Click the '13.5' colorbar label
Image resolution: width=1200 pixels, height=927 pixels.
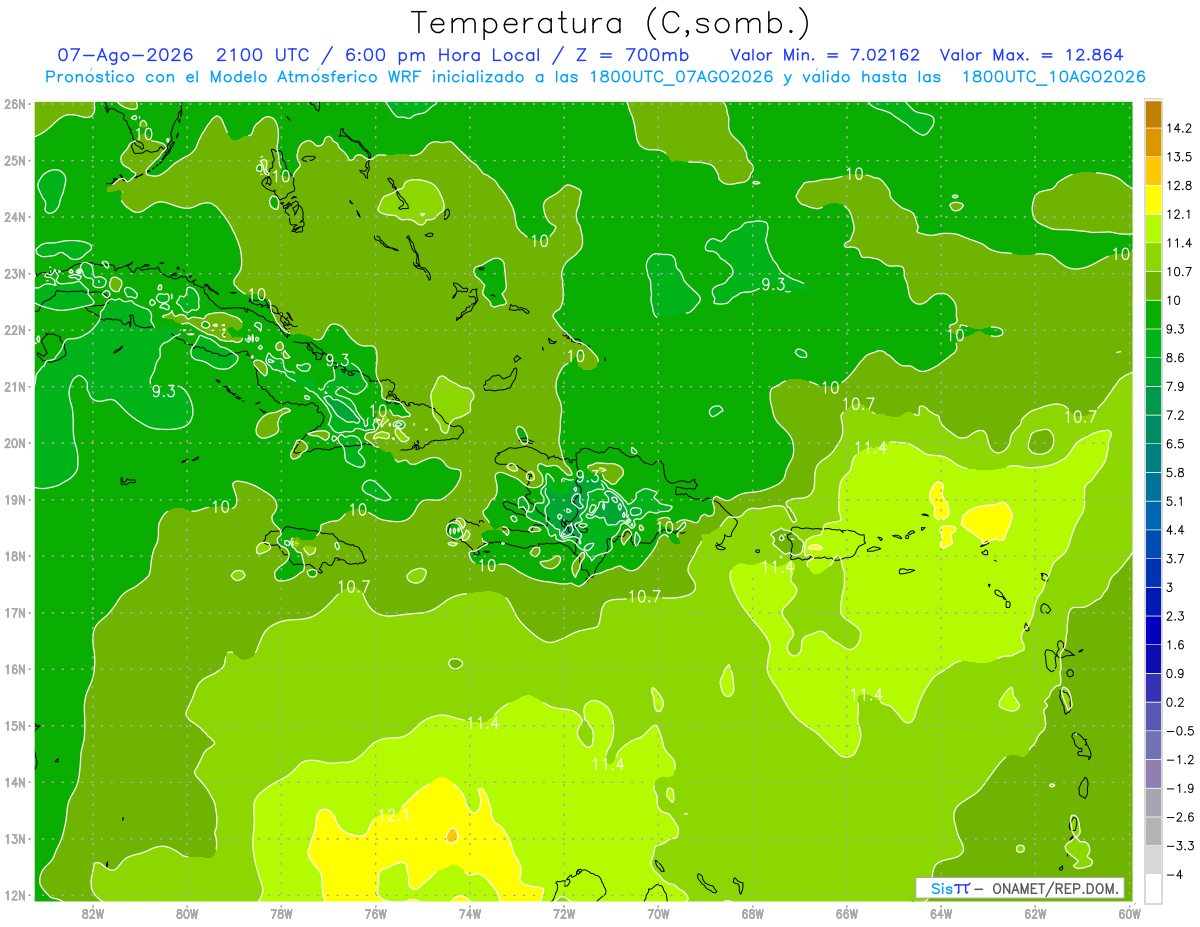pyautogui.click(x=1178, y=157)
